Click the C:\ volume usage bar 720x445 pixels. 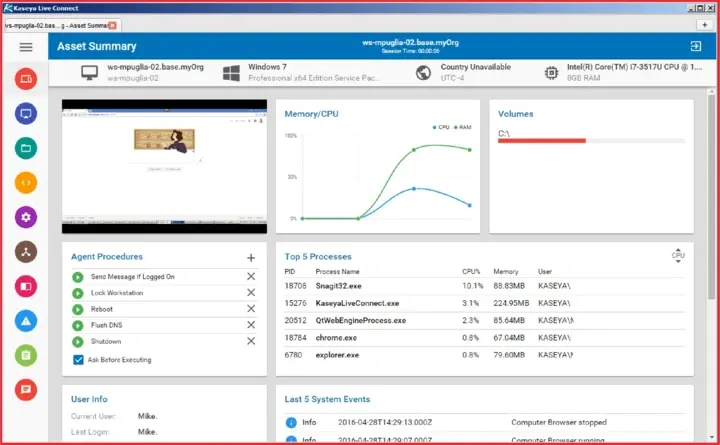pyautogui.click(x=591, y=141)
